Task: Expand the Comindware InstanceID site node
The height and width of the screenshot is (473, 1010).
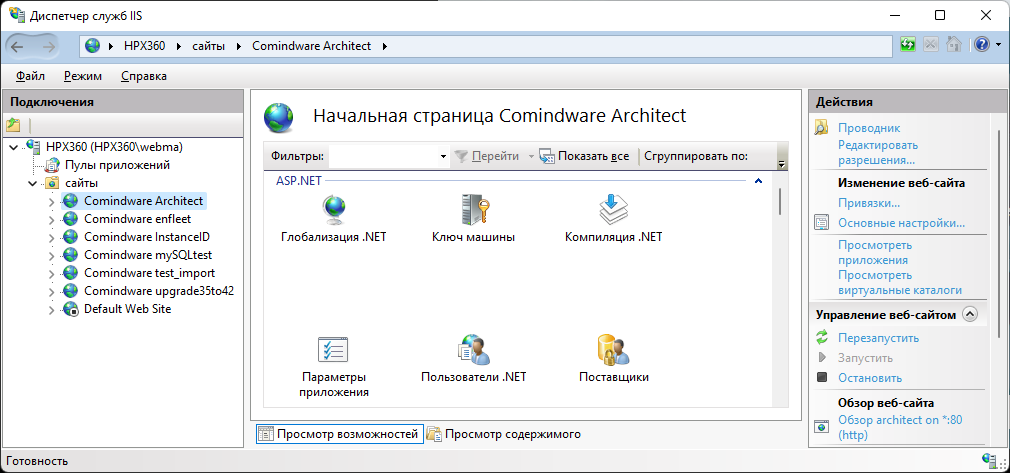Action: 52,238
